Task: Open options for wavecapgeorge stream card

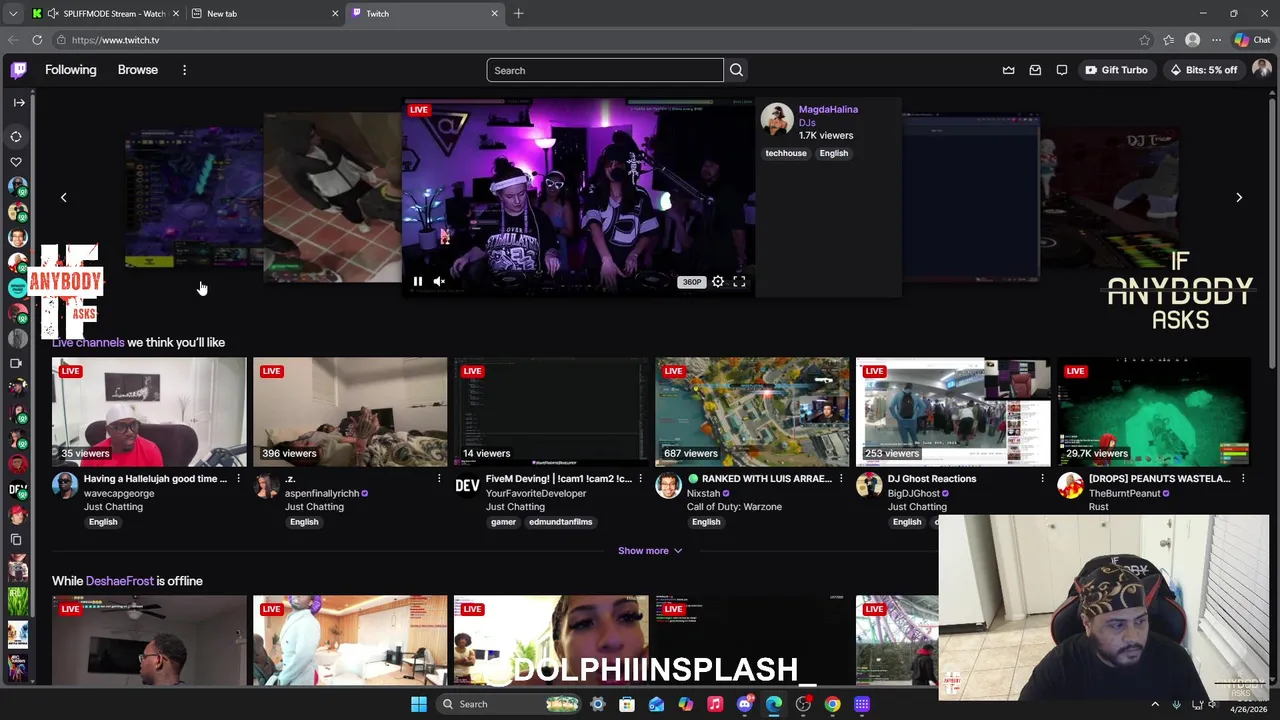Action: point(238,479)
